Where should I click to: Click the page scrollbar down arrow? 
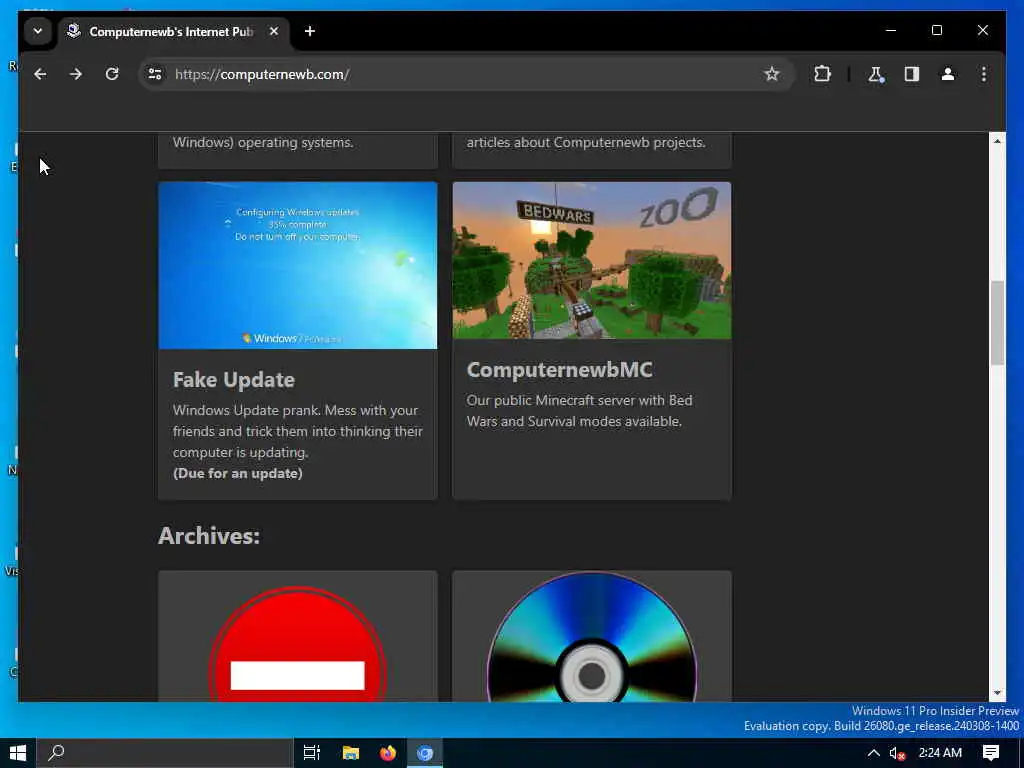coord(997,693)
